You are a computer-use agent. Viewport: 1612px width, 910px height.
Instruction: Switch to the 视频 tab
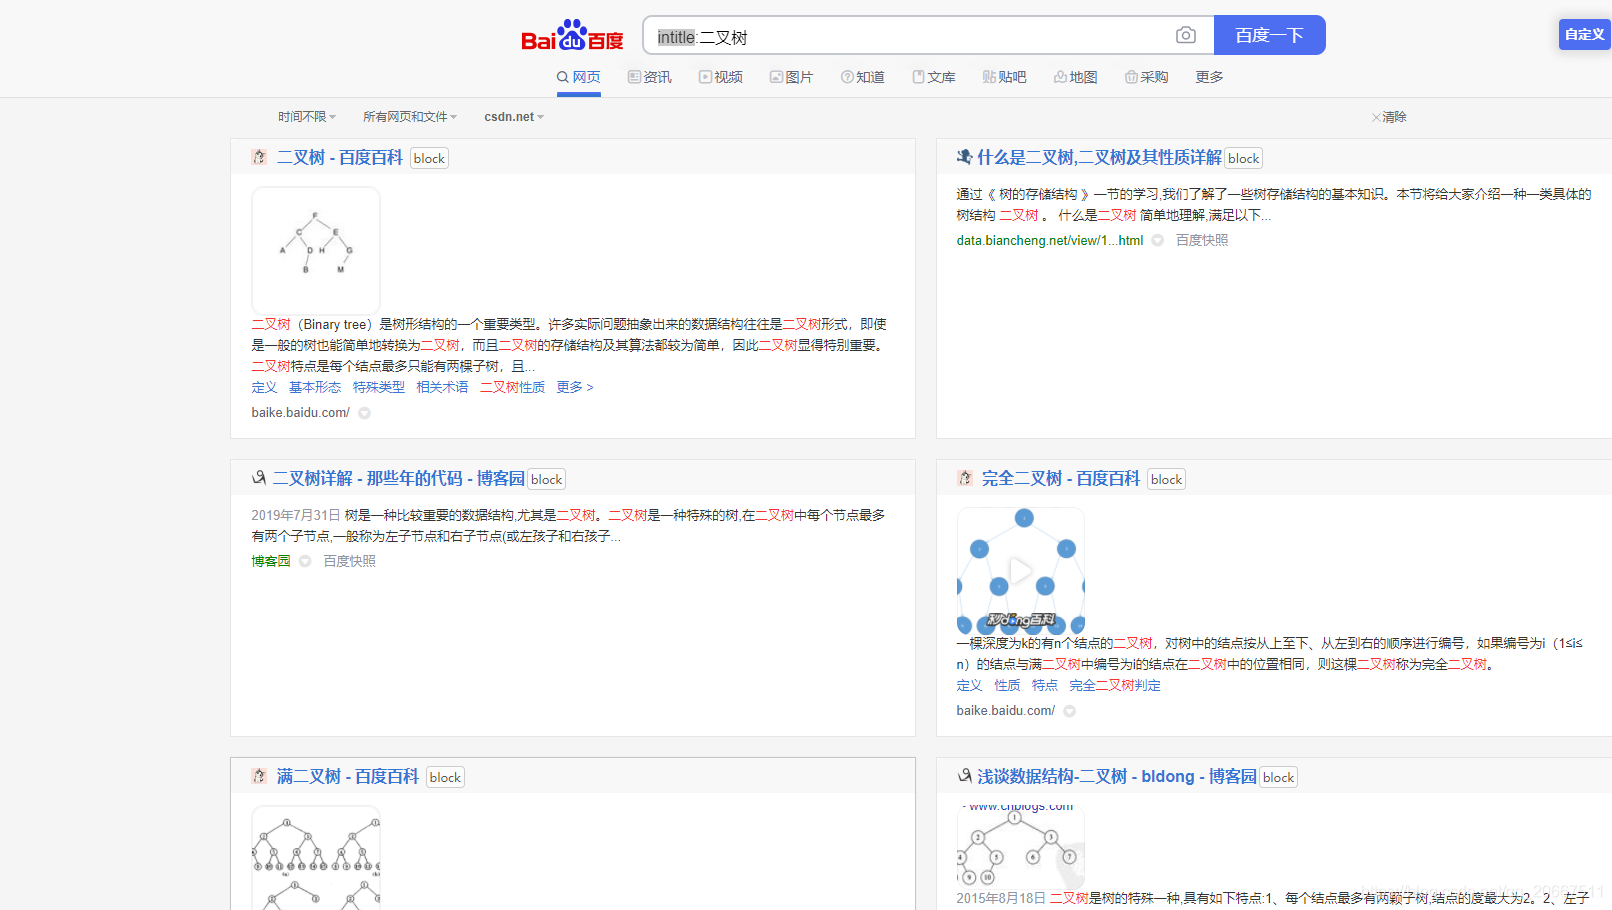tap(721, 77)
